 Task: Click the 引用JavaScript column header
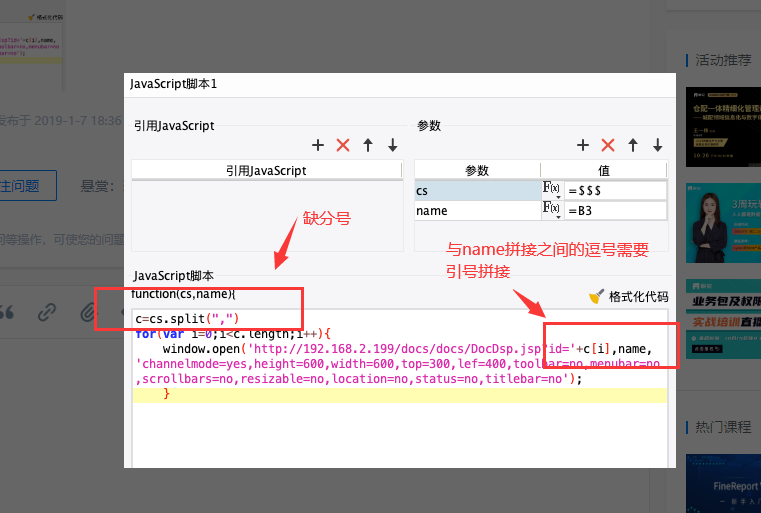tap(266, 170)
